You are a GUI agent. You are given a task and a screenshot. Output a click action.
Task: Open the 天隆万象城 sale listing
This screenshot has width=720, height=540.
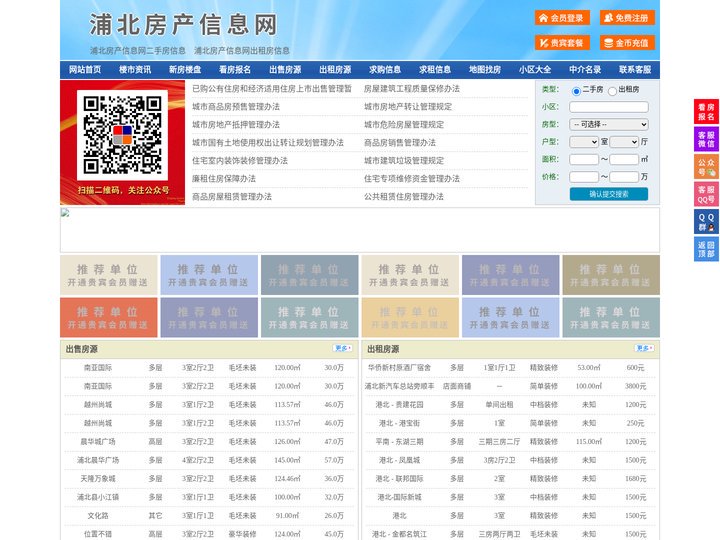(98, 478)
